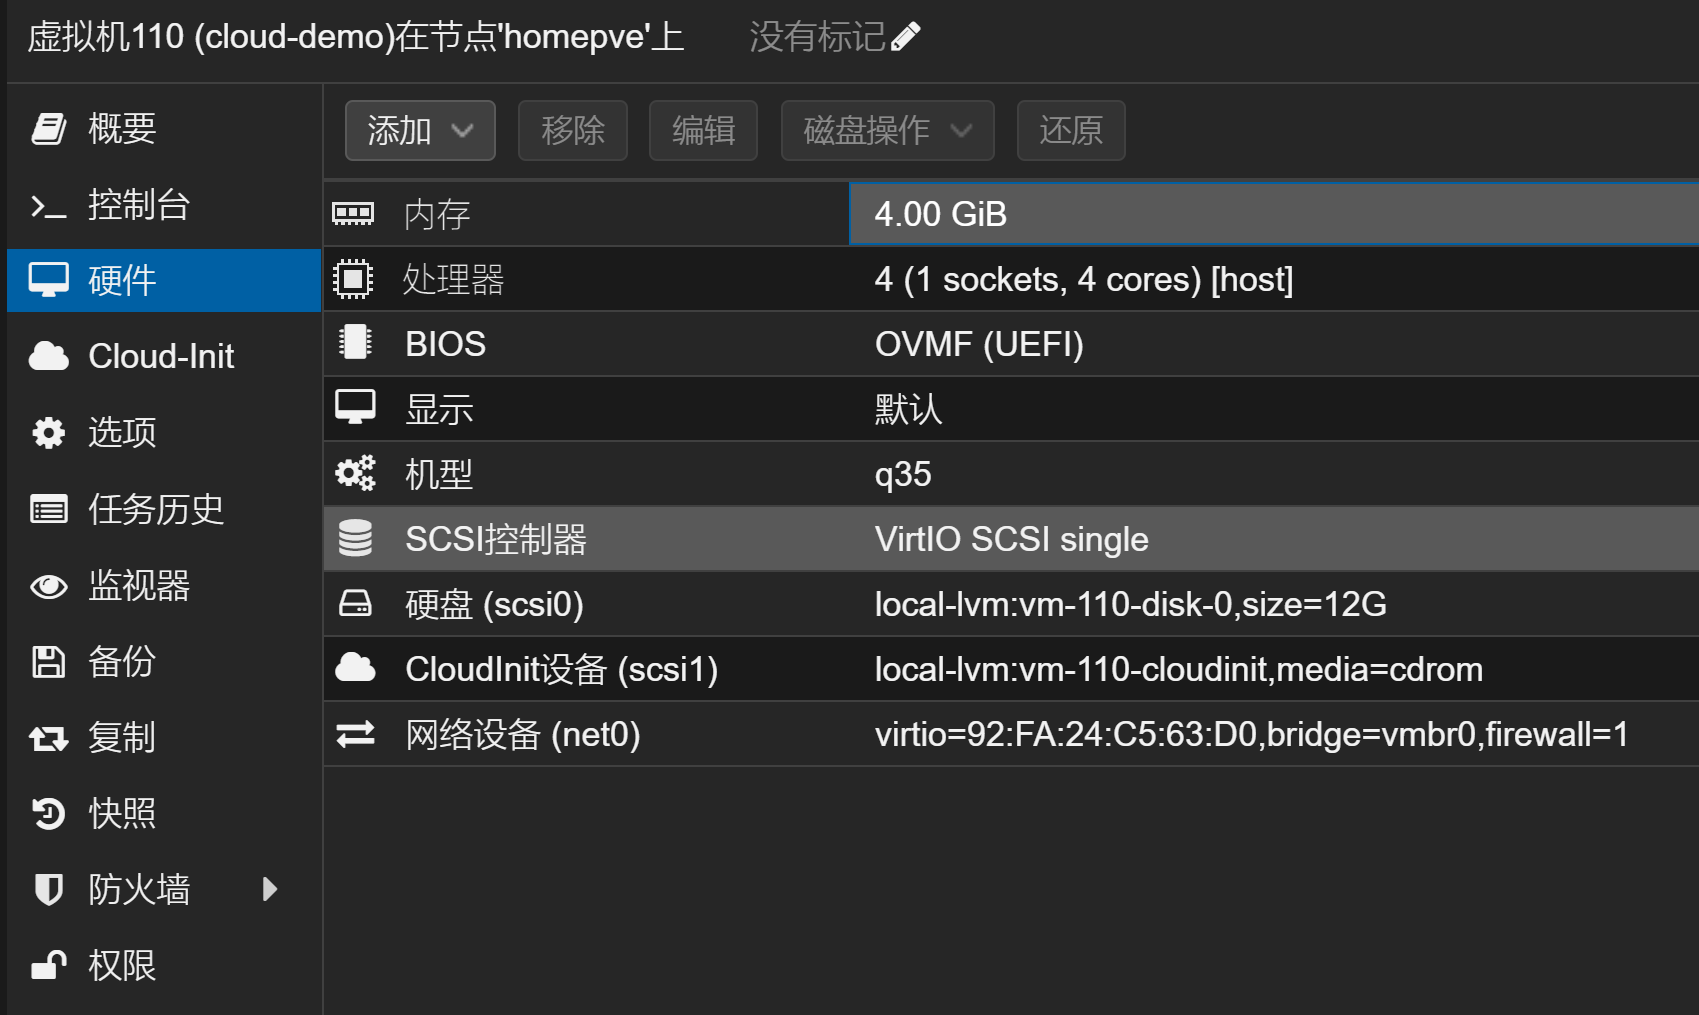
Task: Expand the 防火墙 submenu arrow
Action: (x=269, y=889)
